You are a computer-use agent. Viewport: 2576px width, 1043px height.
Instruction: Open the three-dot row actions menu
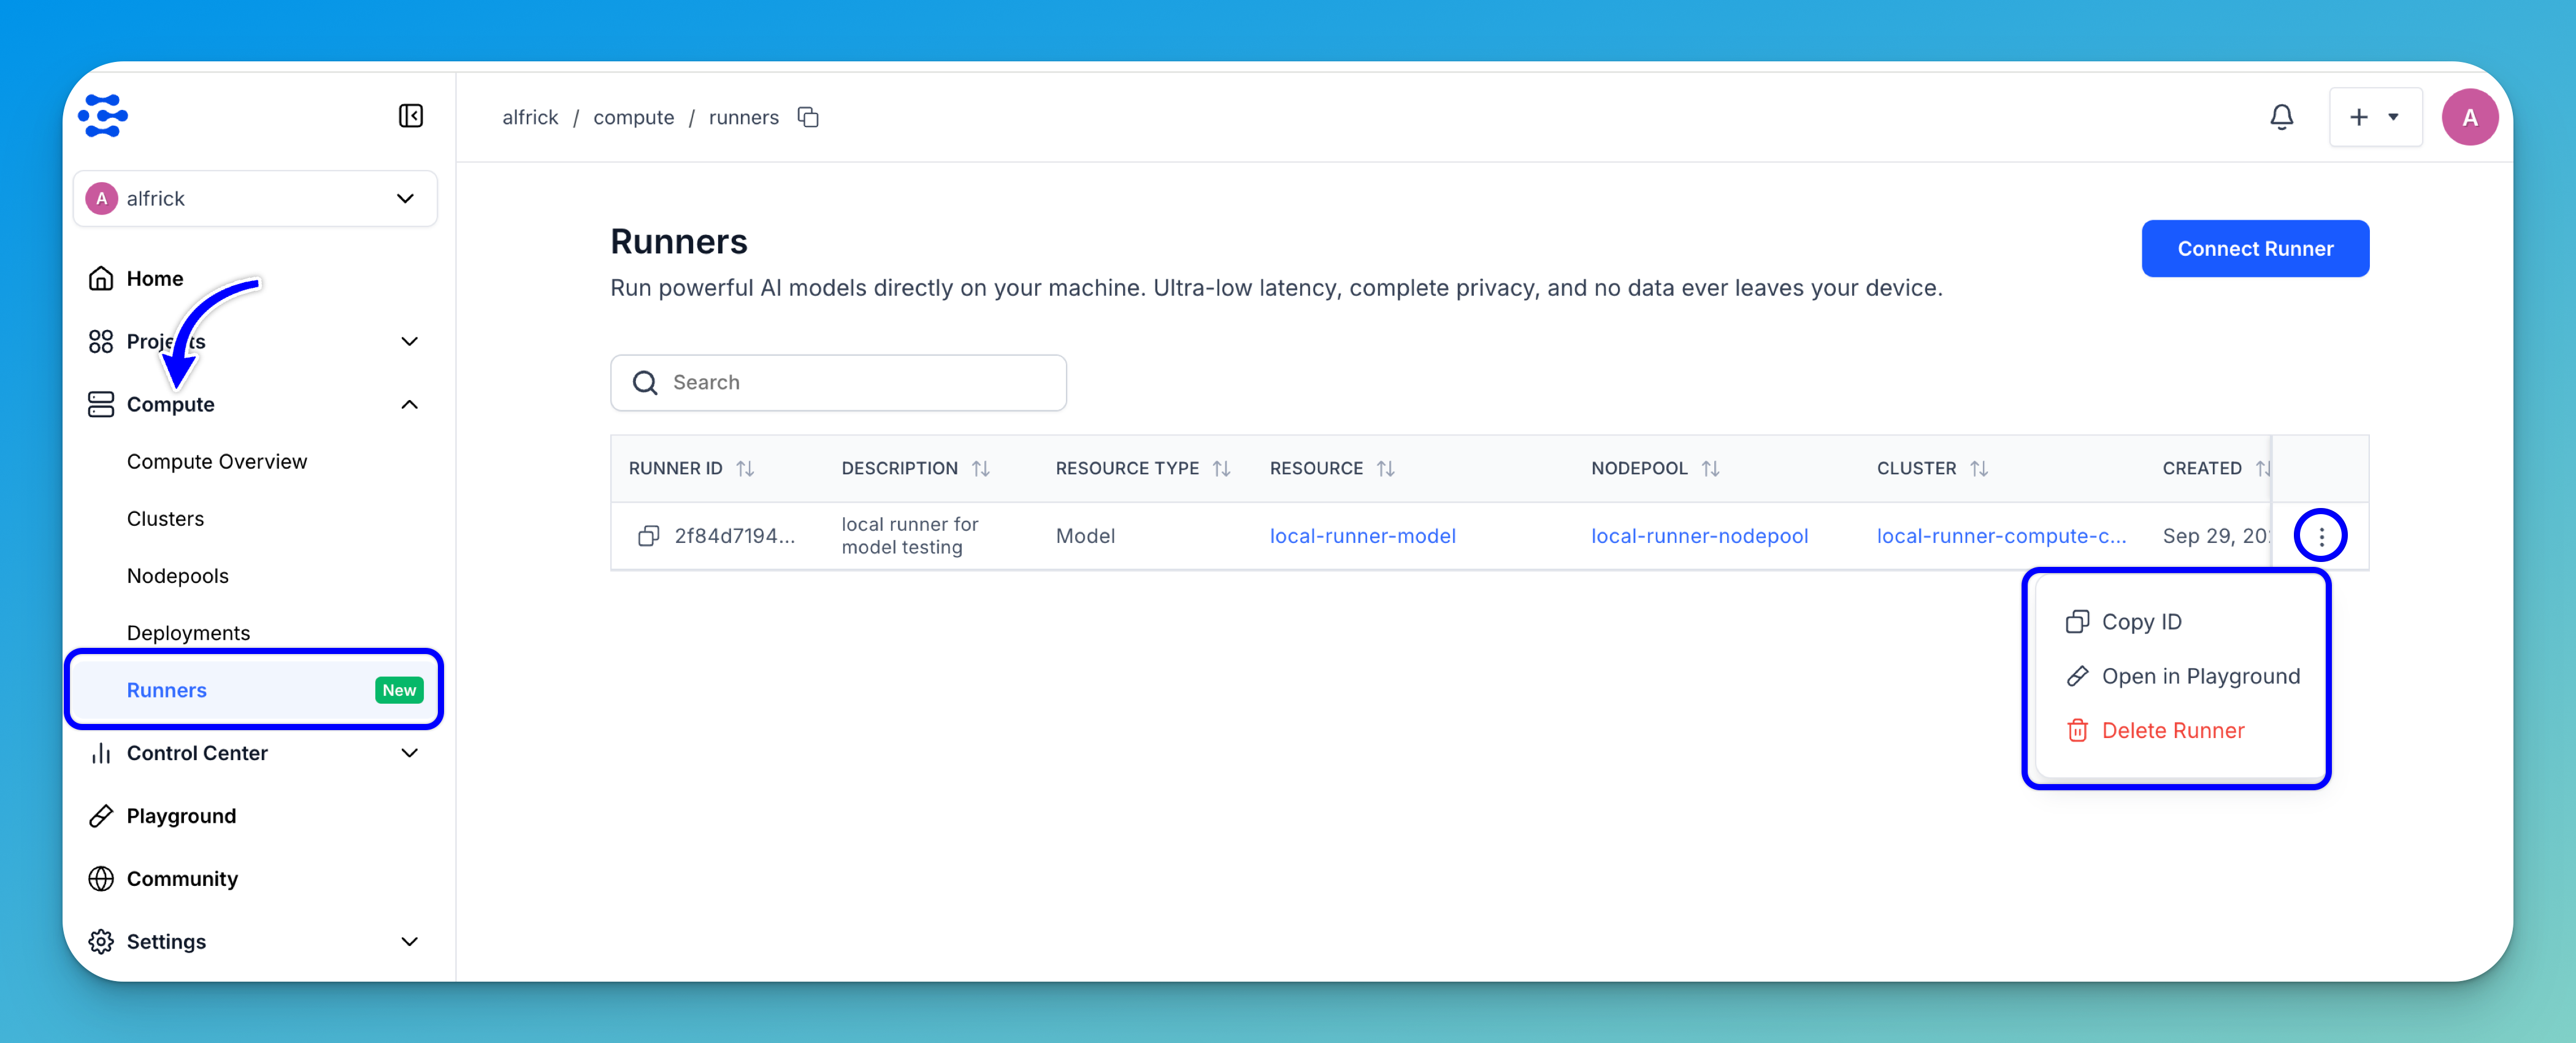[x=2321, y=536]
